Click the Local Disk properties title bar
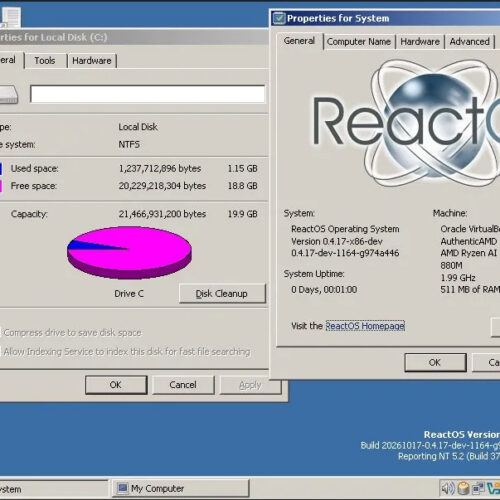Screen dimensions: 500x500 point(134,37)
